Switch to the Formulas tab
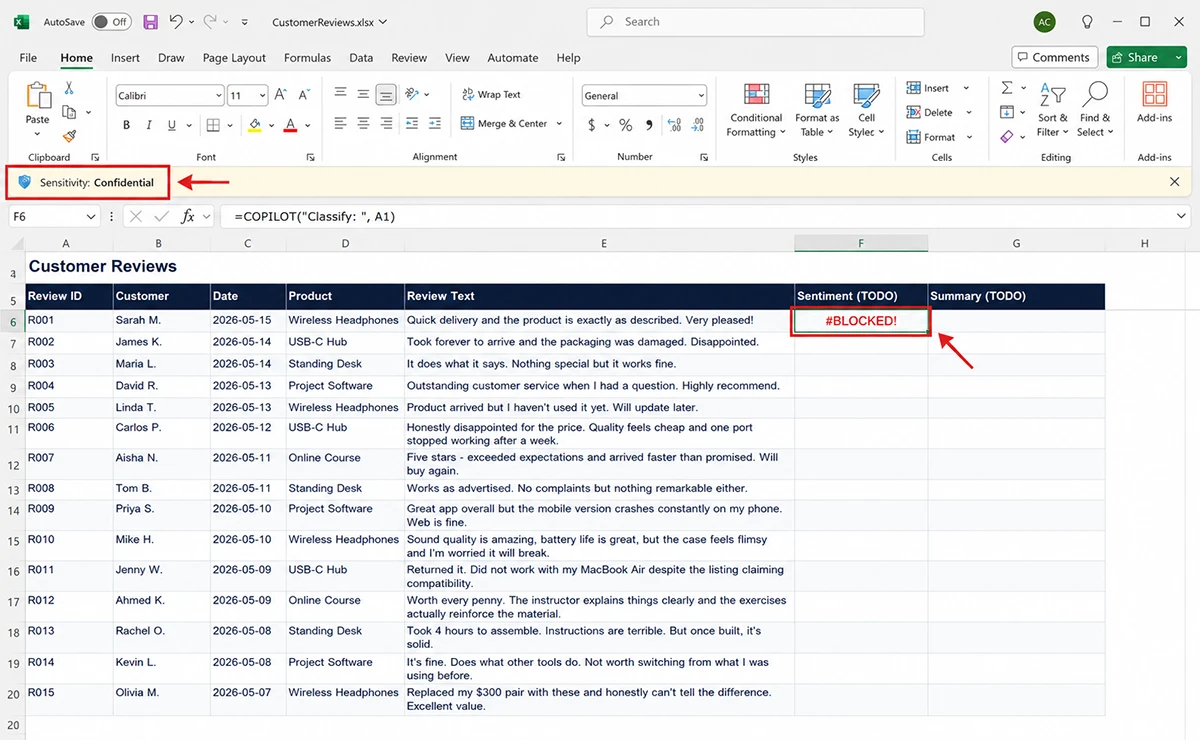 pyautogui.click(x=307, y=58)
